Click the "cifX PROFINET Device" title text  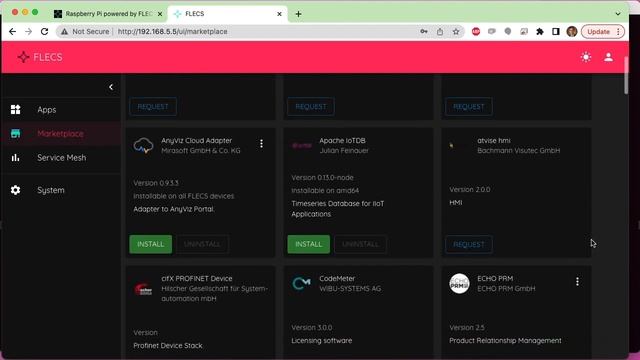click(x=197, y=278)
